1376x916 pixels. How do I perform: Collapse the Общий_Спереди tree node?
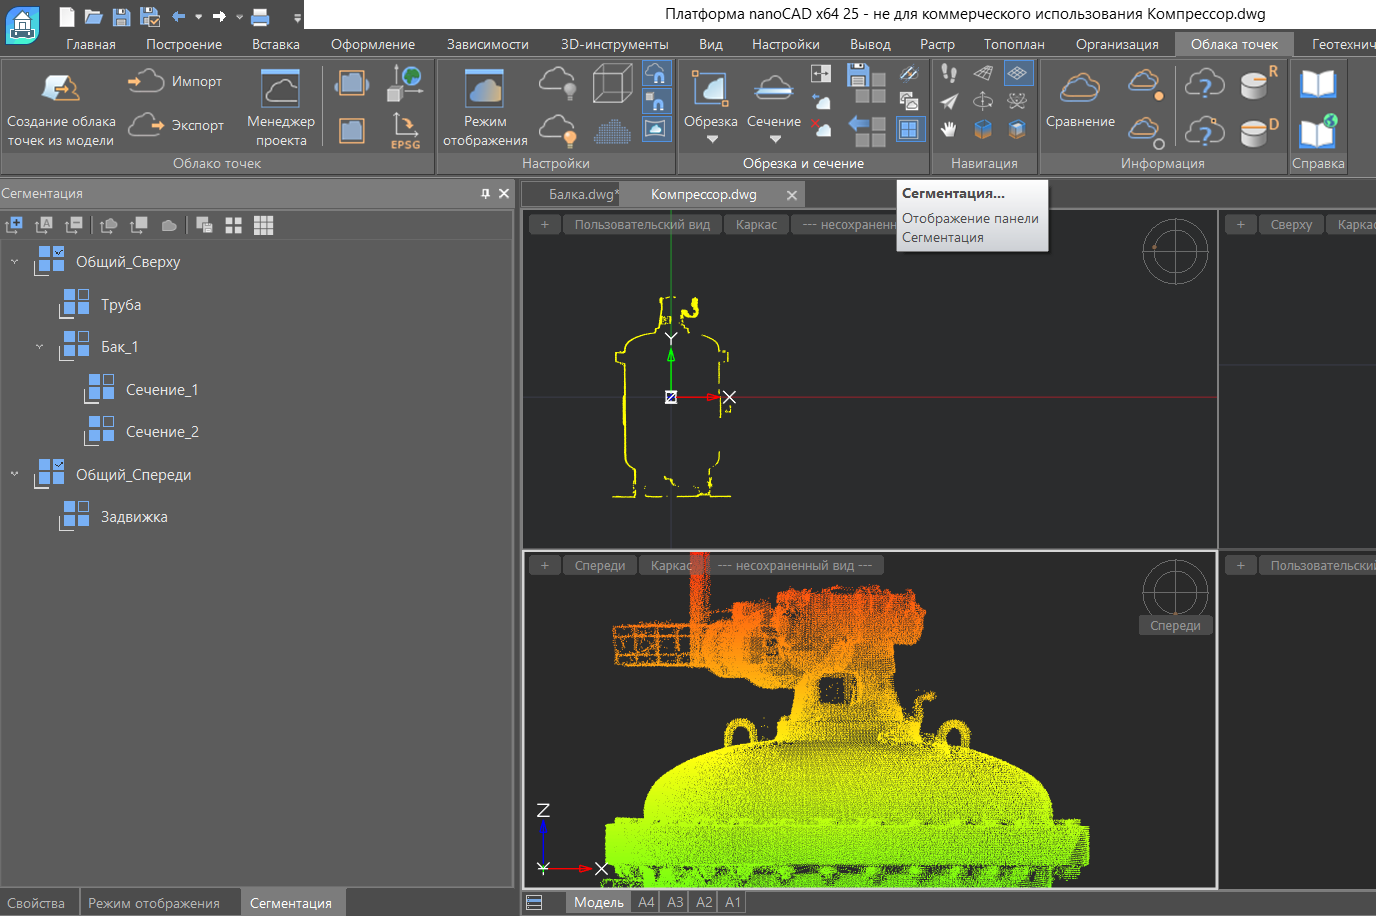tap(15, 474)
